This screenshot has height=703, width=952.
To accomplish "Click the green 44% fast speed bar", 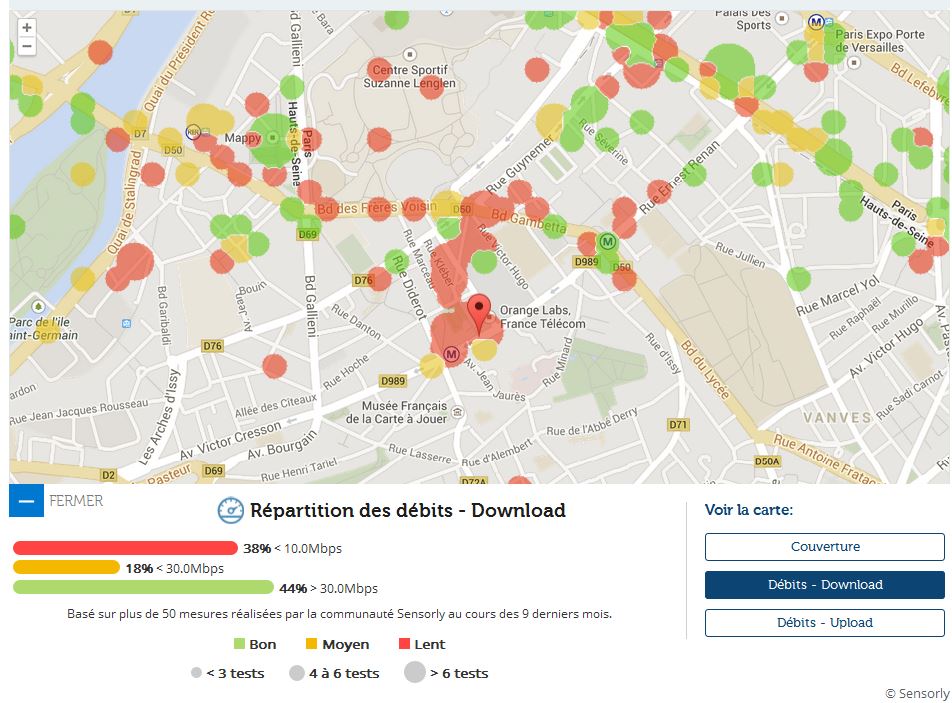I will click(x=143, y=588).
